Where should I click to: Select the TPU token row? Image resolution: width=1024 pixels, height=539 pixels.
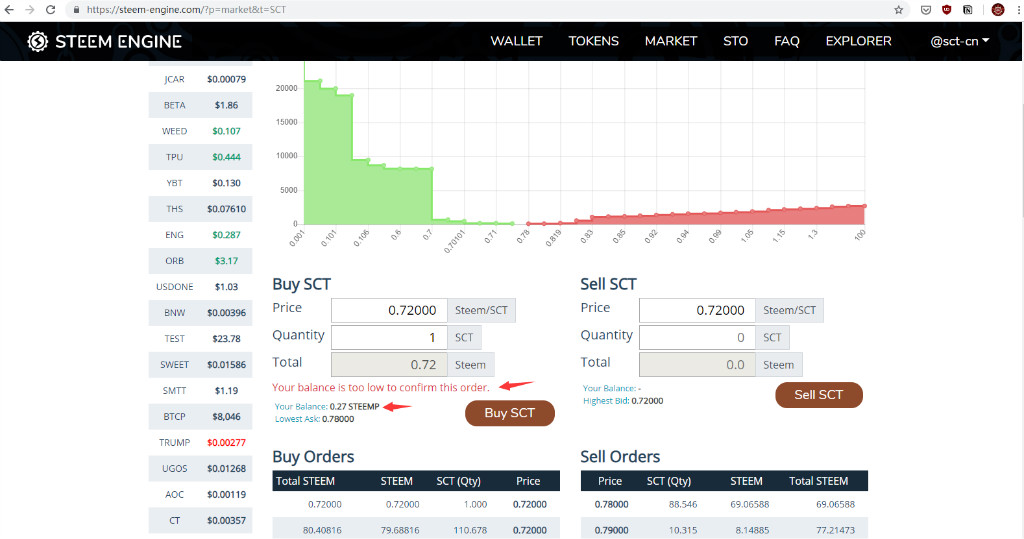coord(200,157)
